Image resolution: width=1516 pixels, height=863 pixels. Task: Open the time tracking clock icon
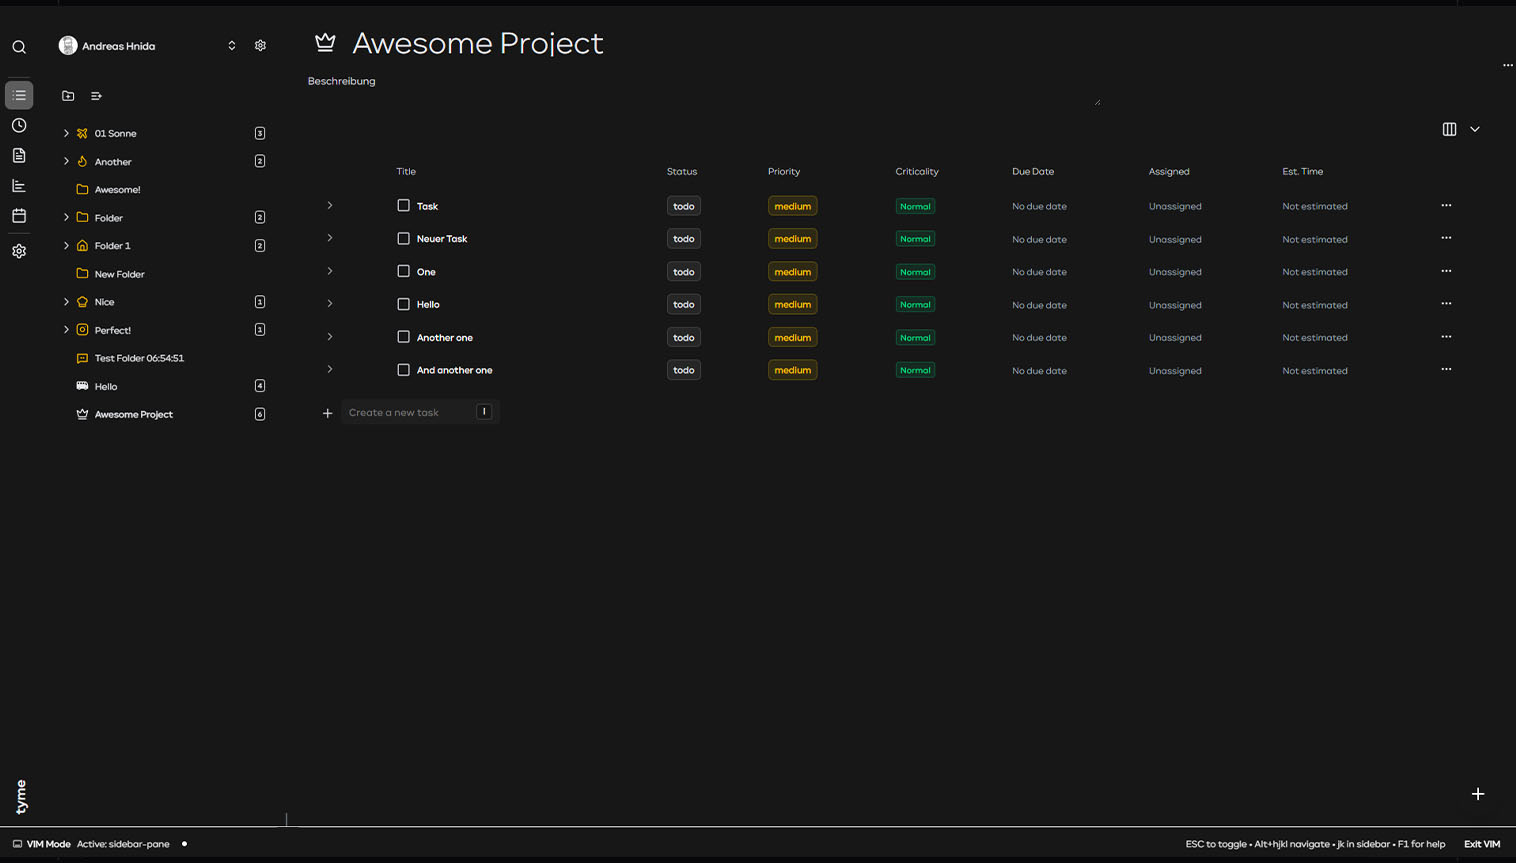(x=19, y=126)
